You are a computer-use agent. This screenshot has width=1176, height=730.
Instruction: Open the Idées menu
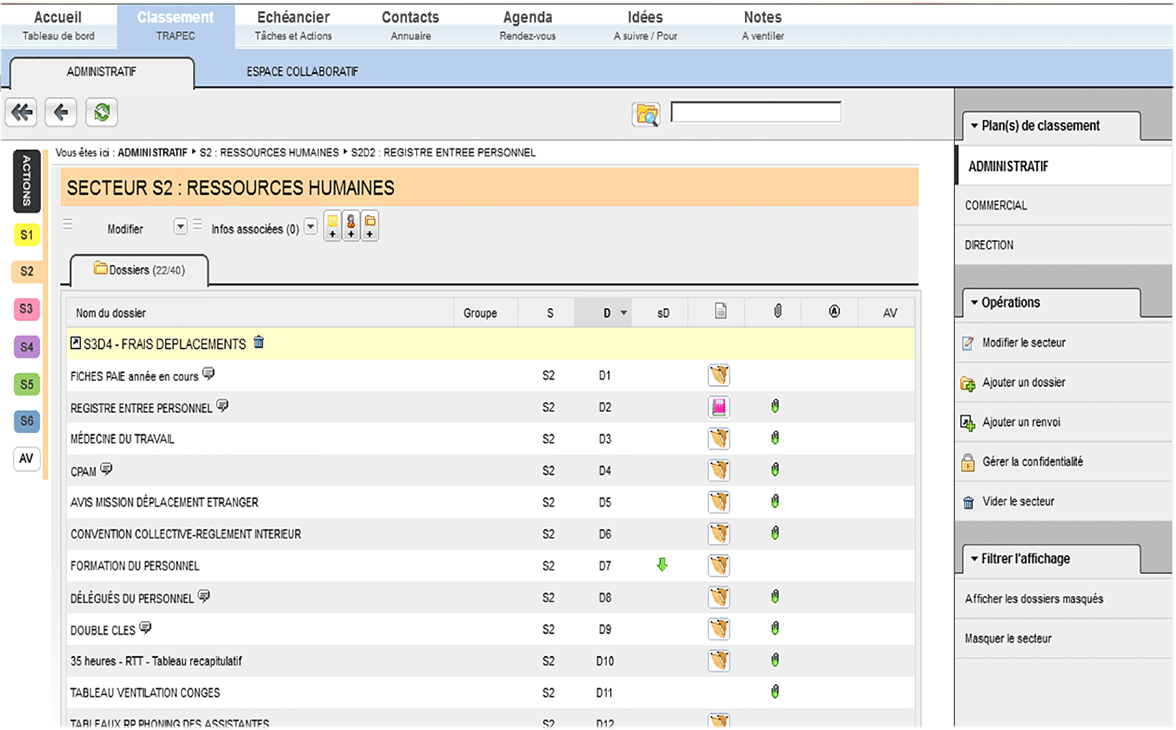645,26
